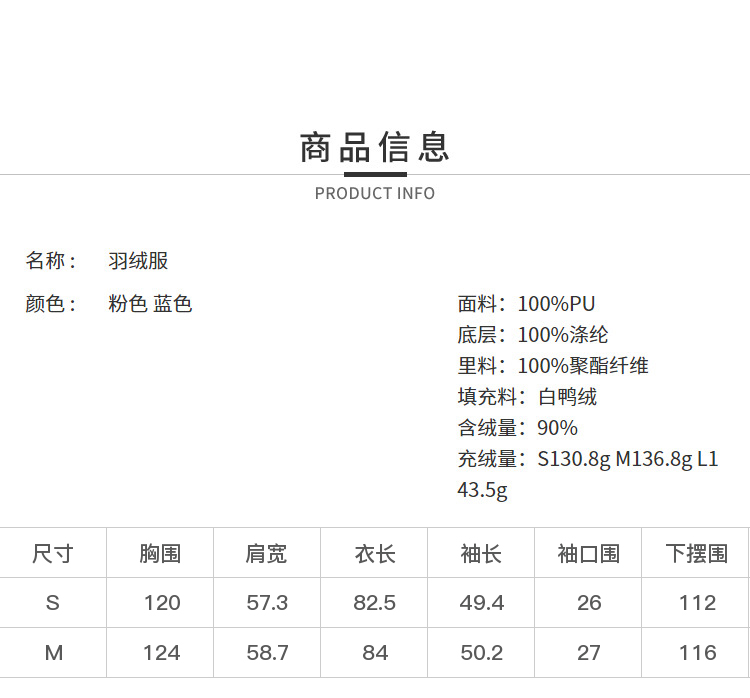750x698 pixels.
Task: Click length value 84 in row M
Action: click(x=375, y=653)
